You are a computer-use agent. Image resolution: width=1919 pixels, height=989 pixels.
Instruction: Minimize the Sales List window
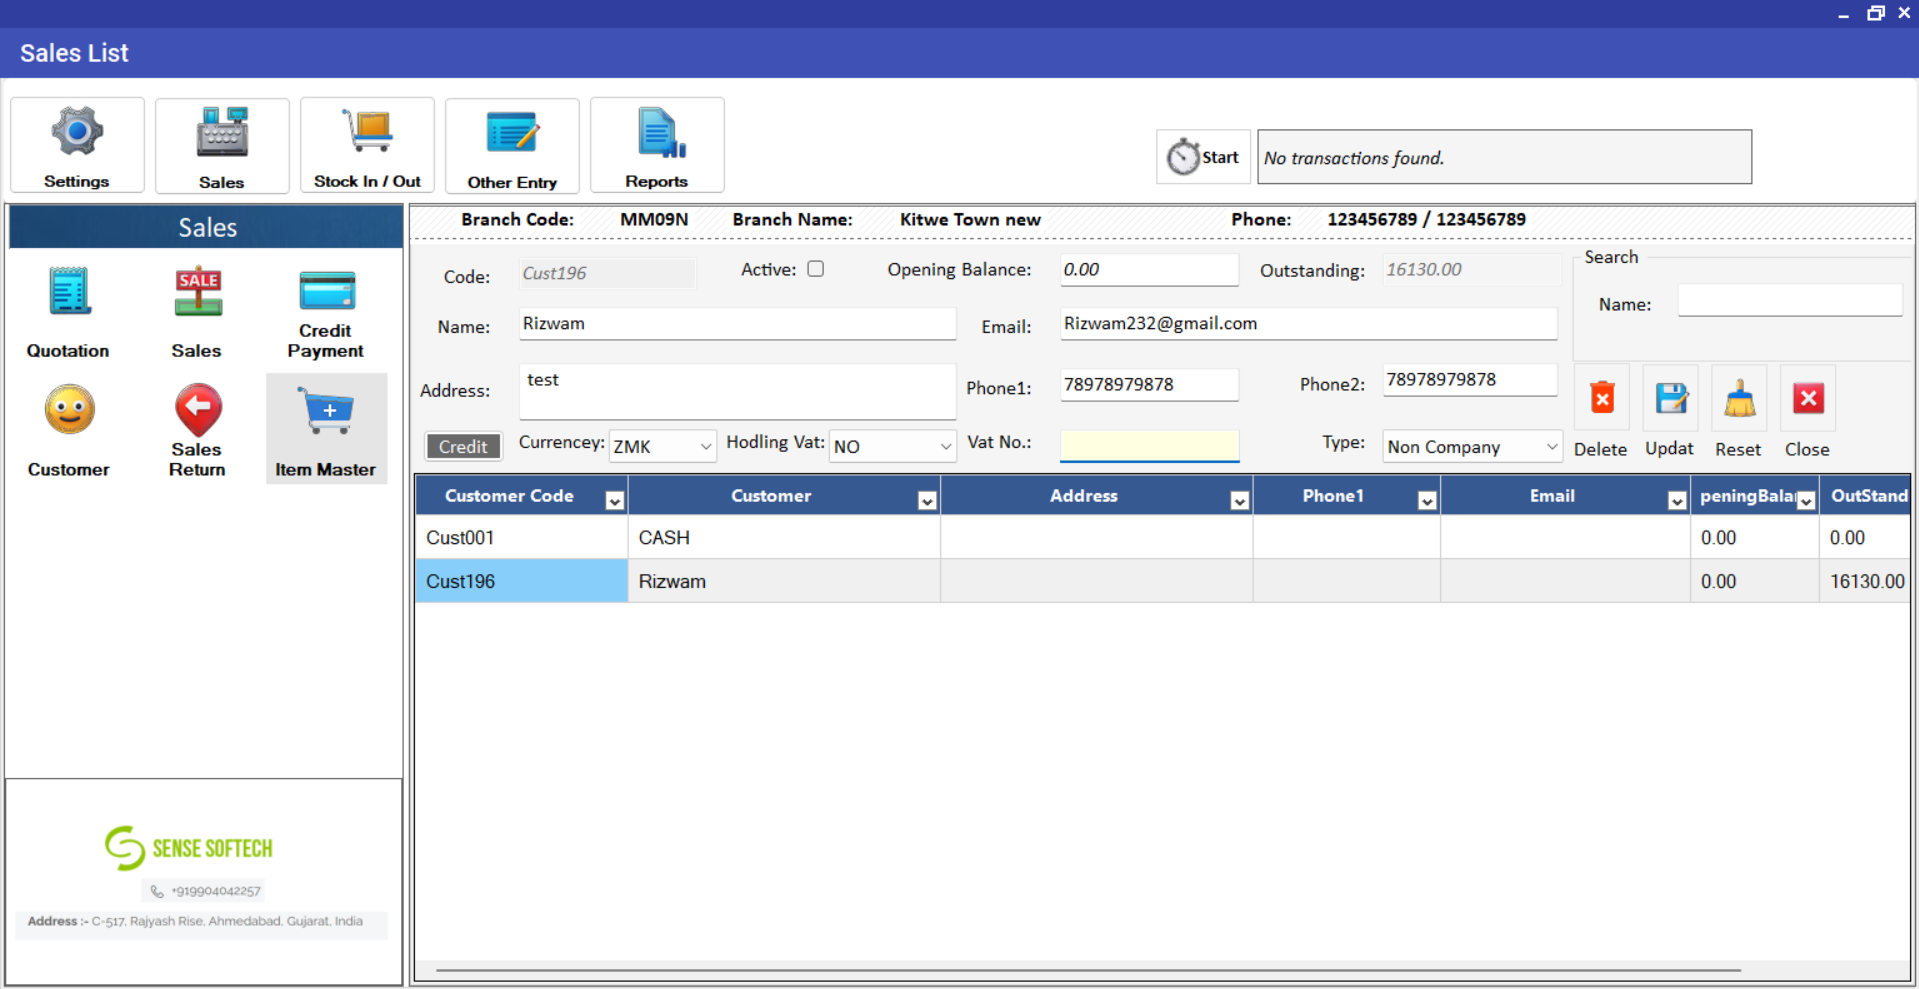pos(1843,14)
